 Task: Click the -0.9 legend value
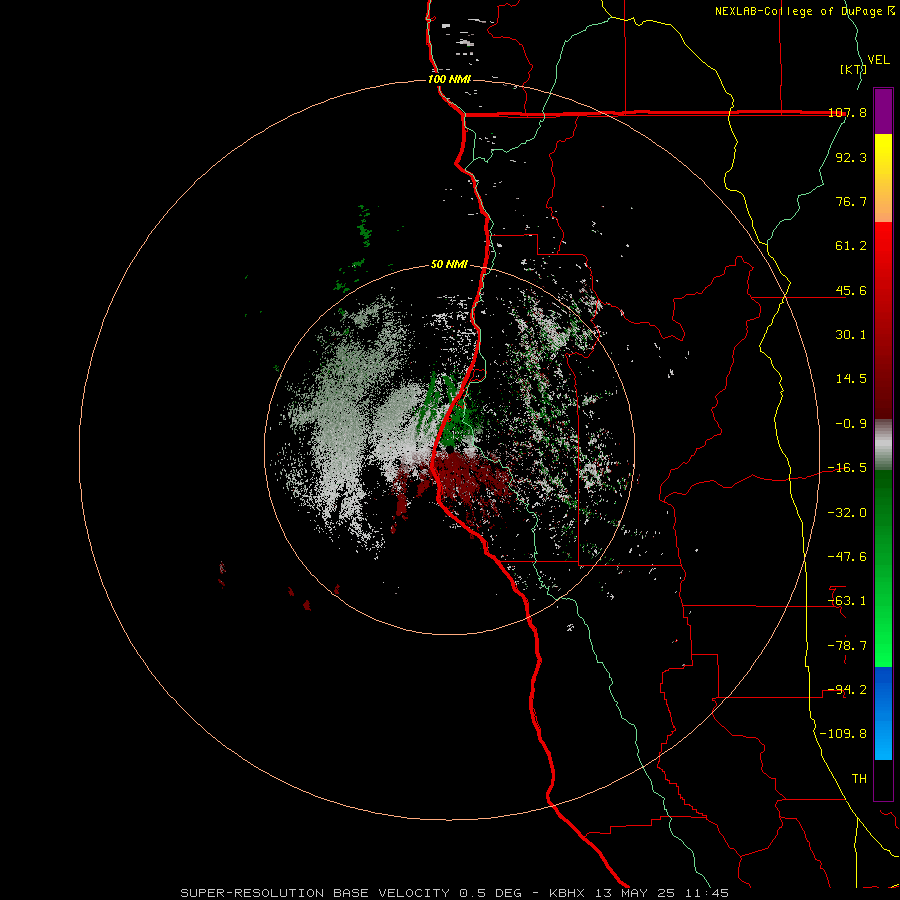(x=851, y=424)
